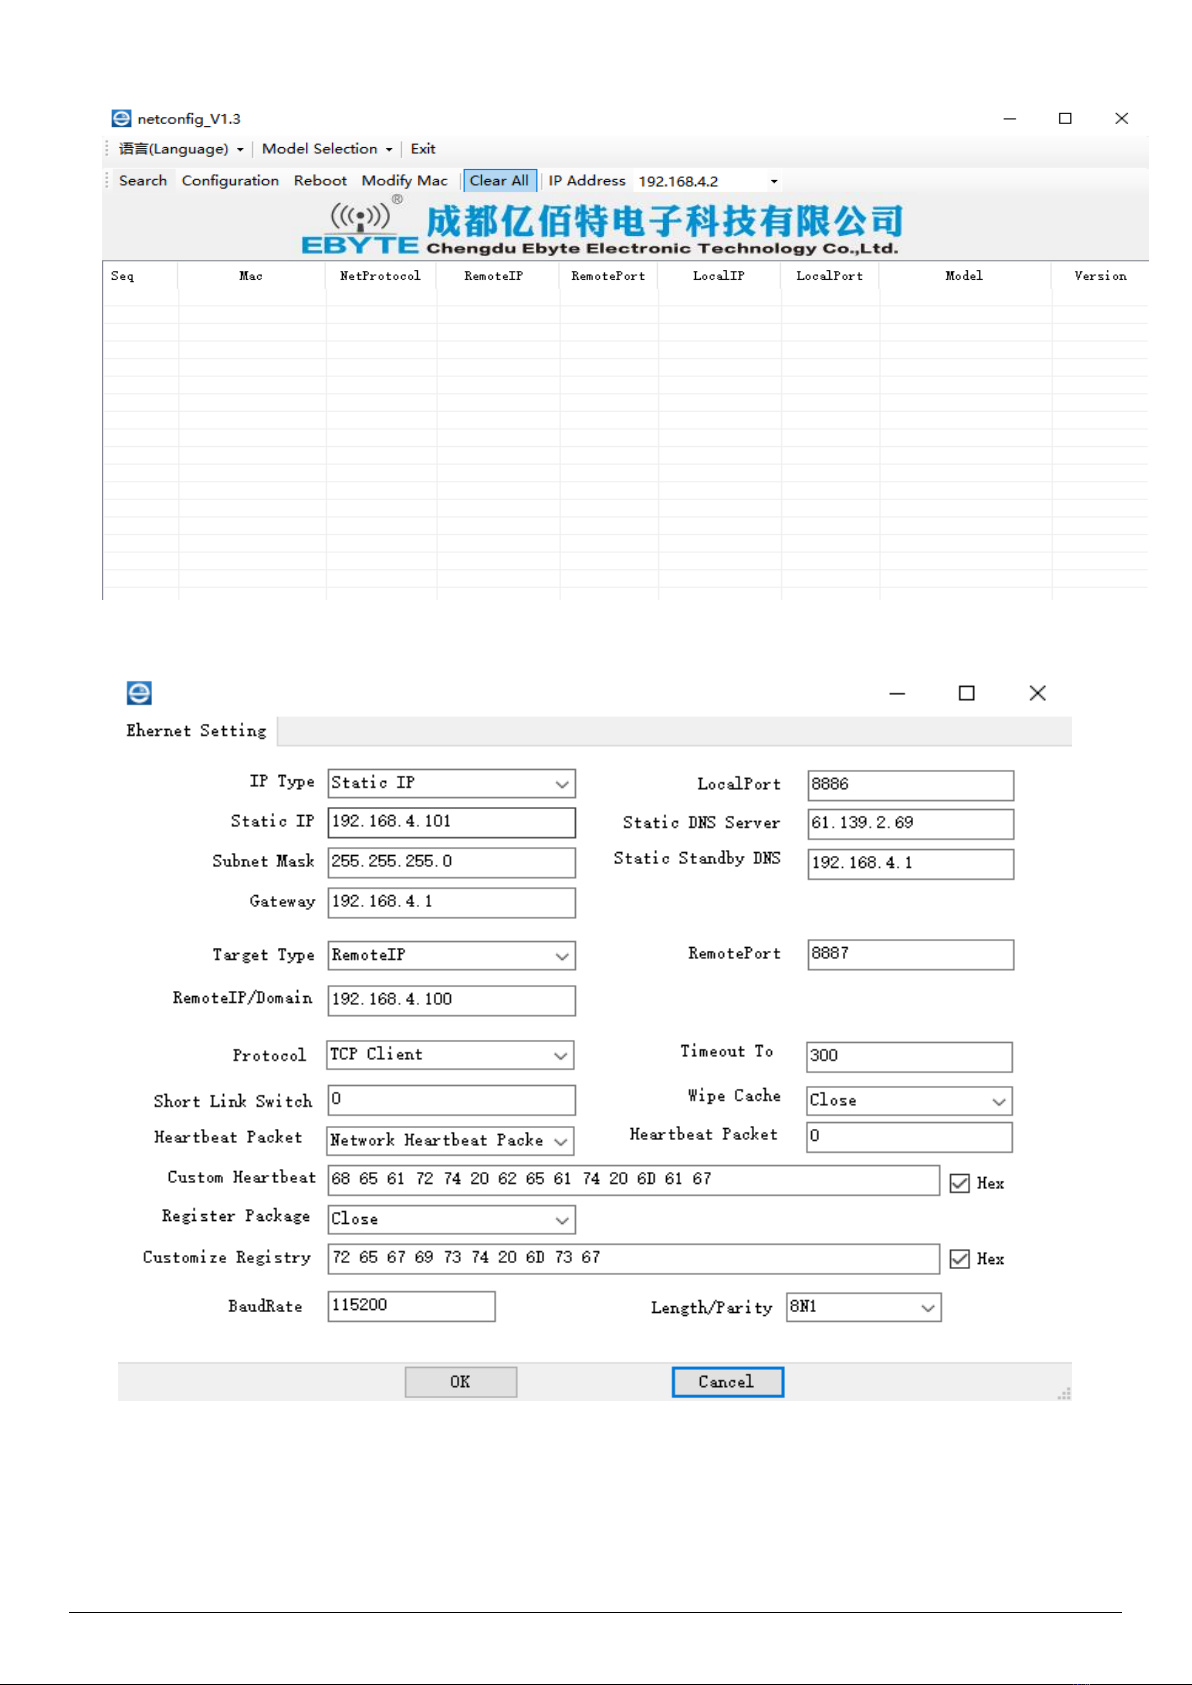1192x1685 pixels.
Task: Click the Ethernet Setting dialog icon
Action: [139, 693]
